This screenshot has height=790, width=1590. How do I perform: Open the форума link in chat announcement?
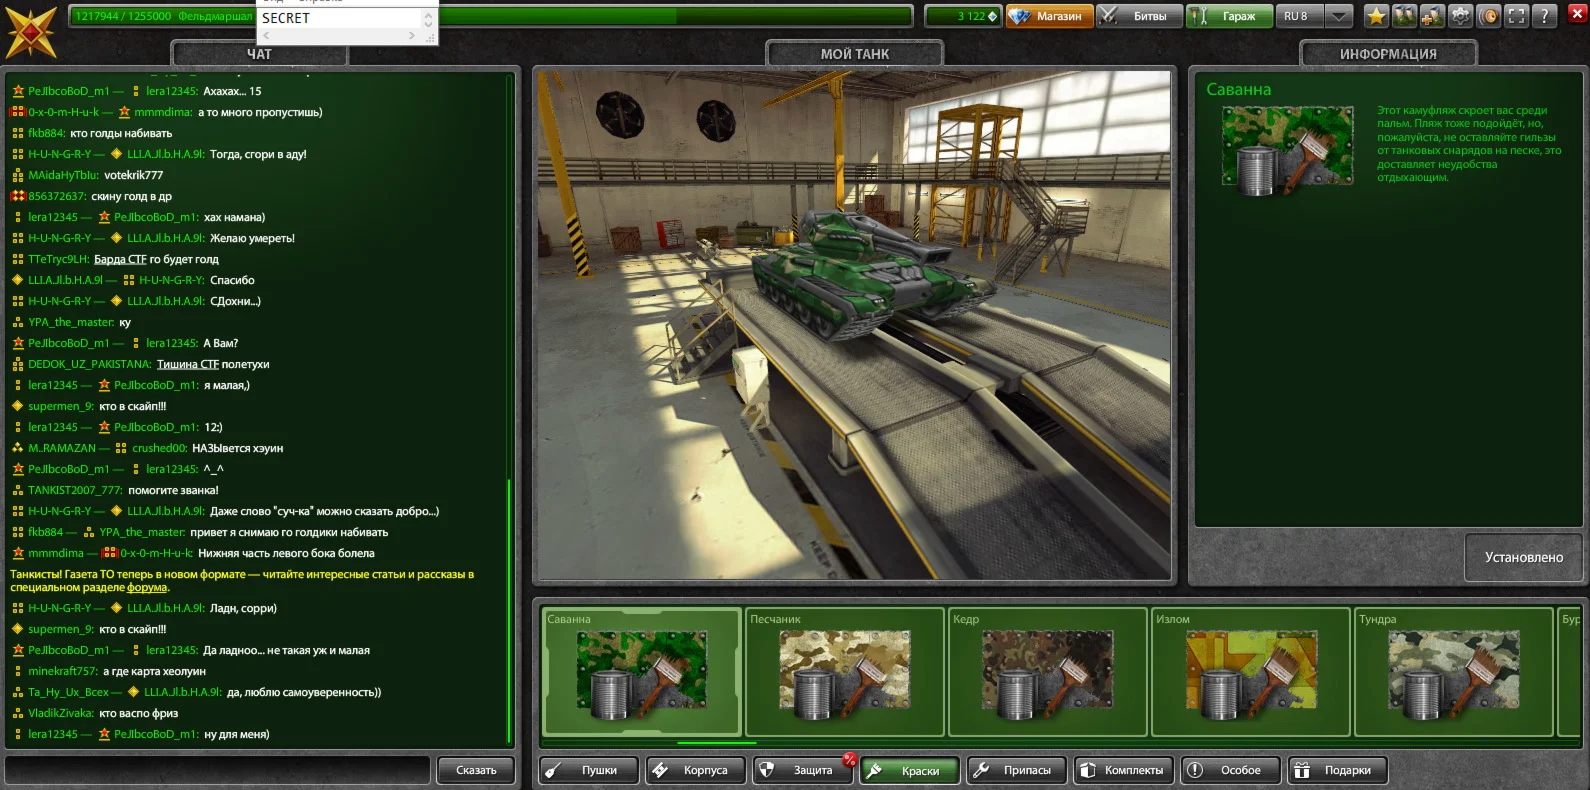tap(147, 588)
